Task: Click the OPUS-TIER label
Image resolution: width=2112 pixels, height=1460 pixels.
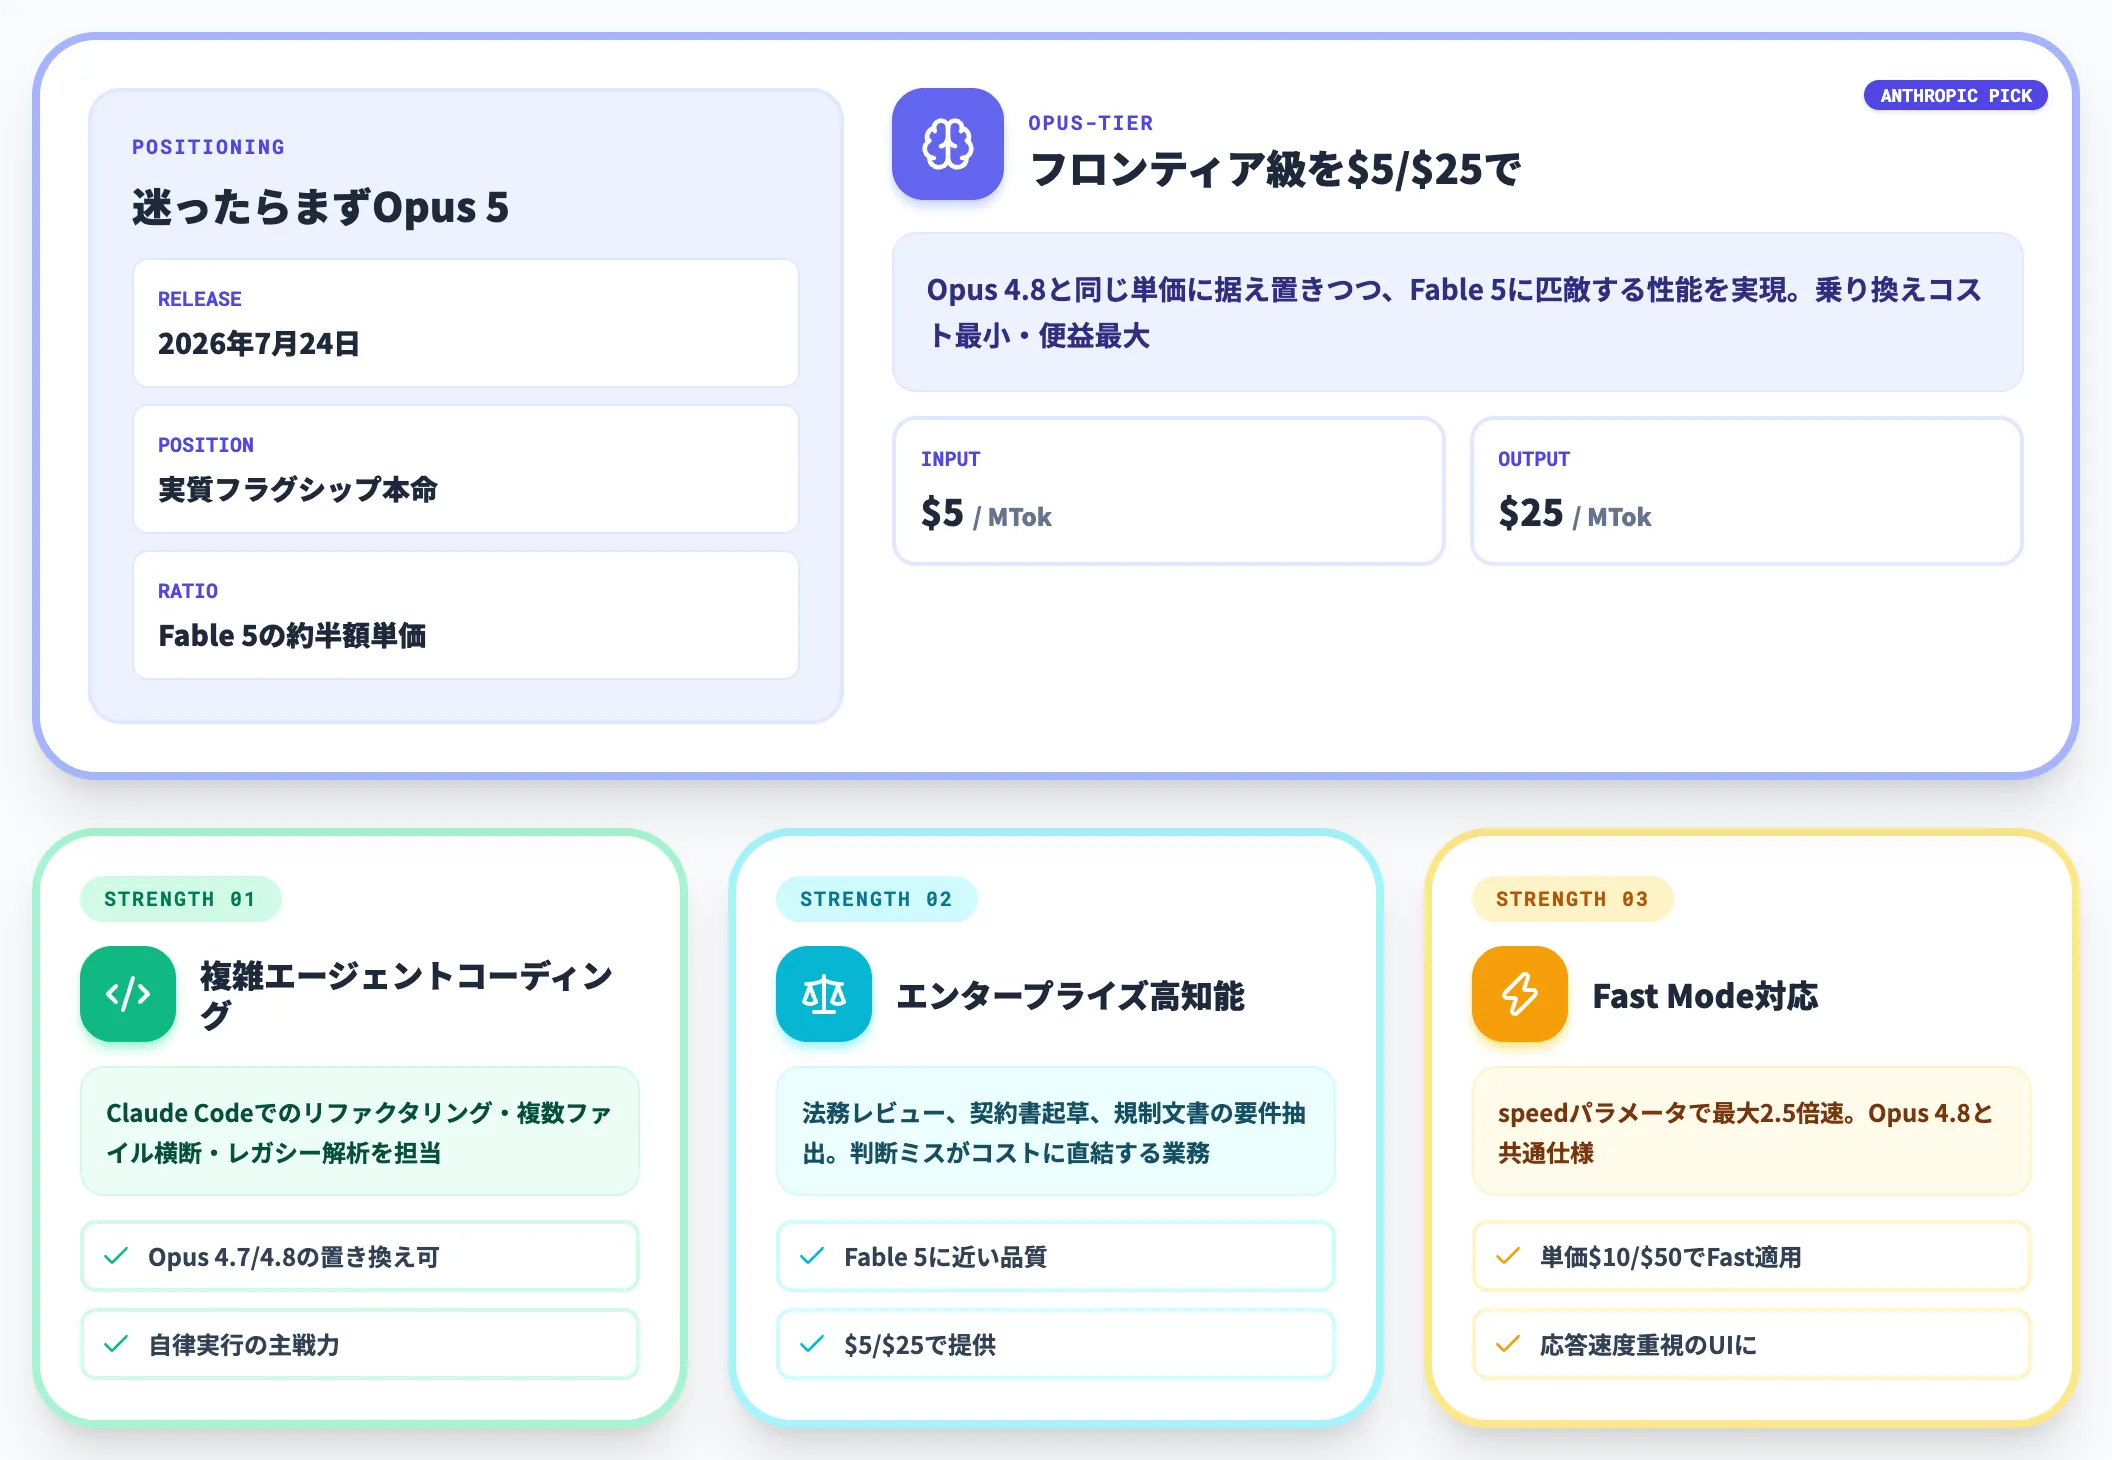Action: tap(1091, 123)
